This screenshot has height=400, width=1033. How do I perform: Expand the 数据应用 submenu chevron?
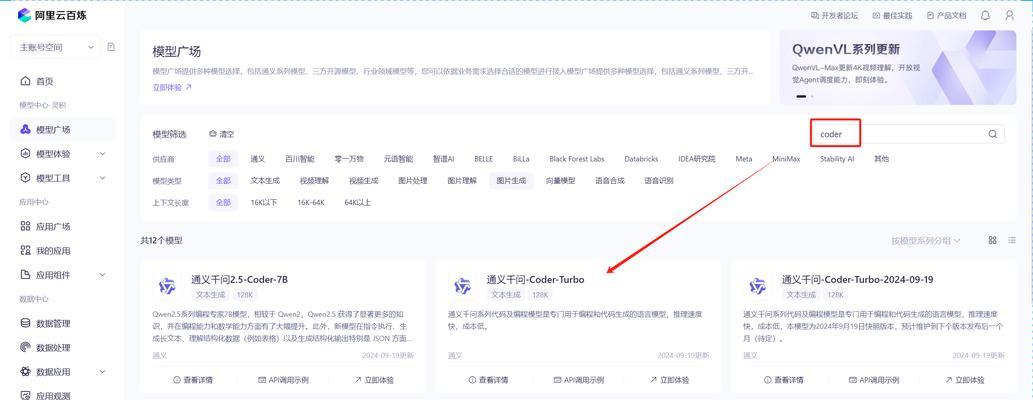tap(102, 371)
